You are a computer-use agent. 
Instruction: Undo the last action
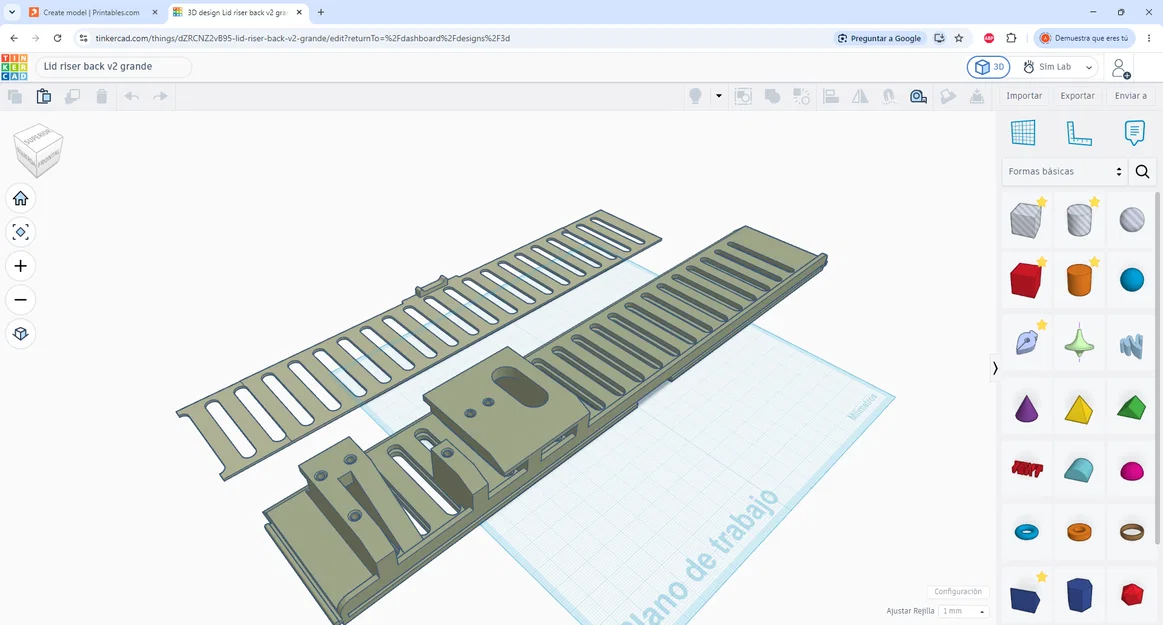click(131, 96)
